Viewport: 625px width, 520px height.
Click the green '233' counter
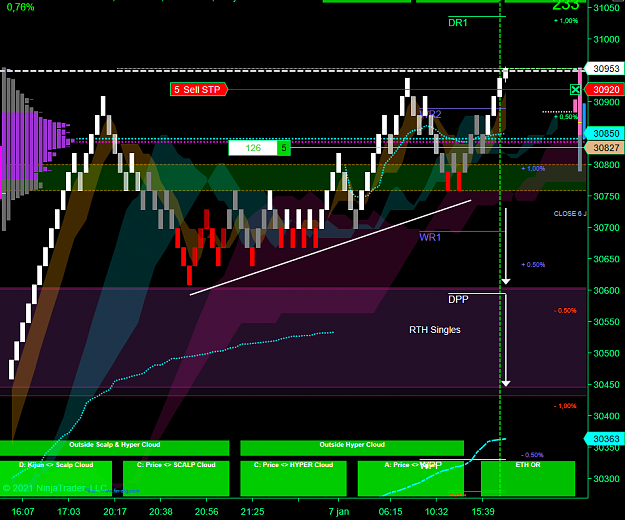pyautogui.click(x=566, y=5)
